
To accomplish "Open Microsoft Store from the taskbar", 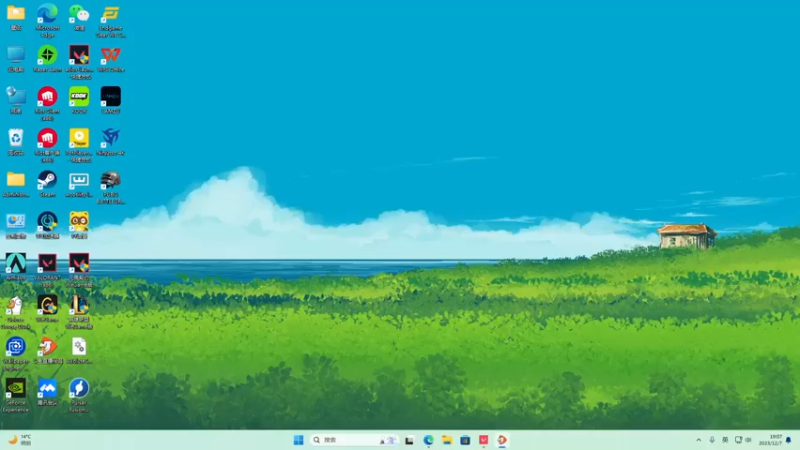I will click(x=465, y=440).
